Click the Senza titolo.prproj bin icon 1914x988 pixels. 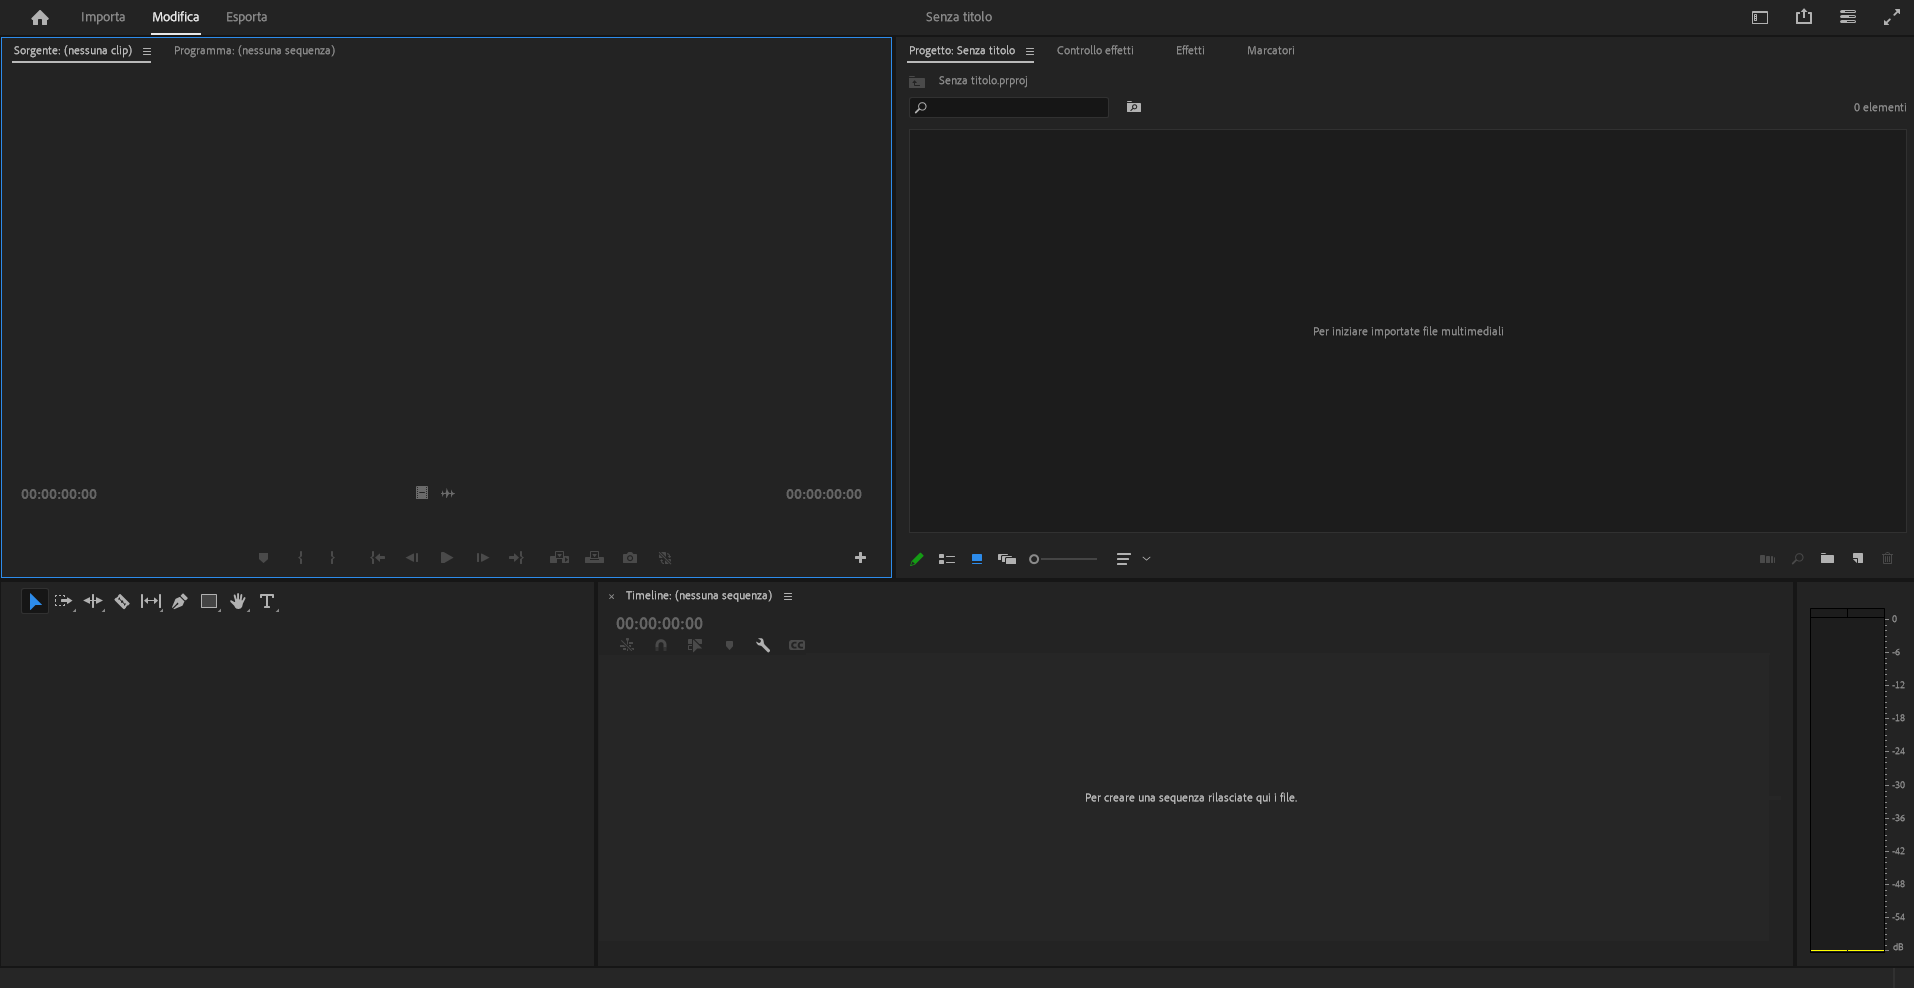[x=917, y=81]
